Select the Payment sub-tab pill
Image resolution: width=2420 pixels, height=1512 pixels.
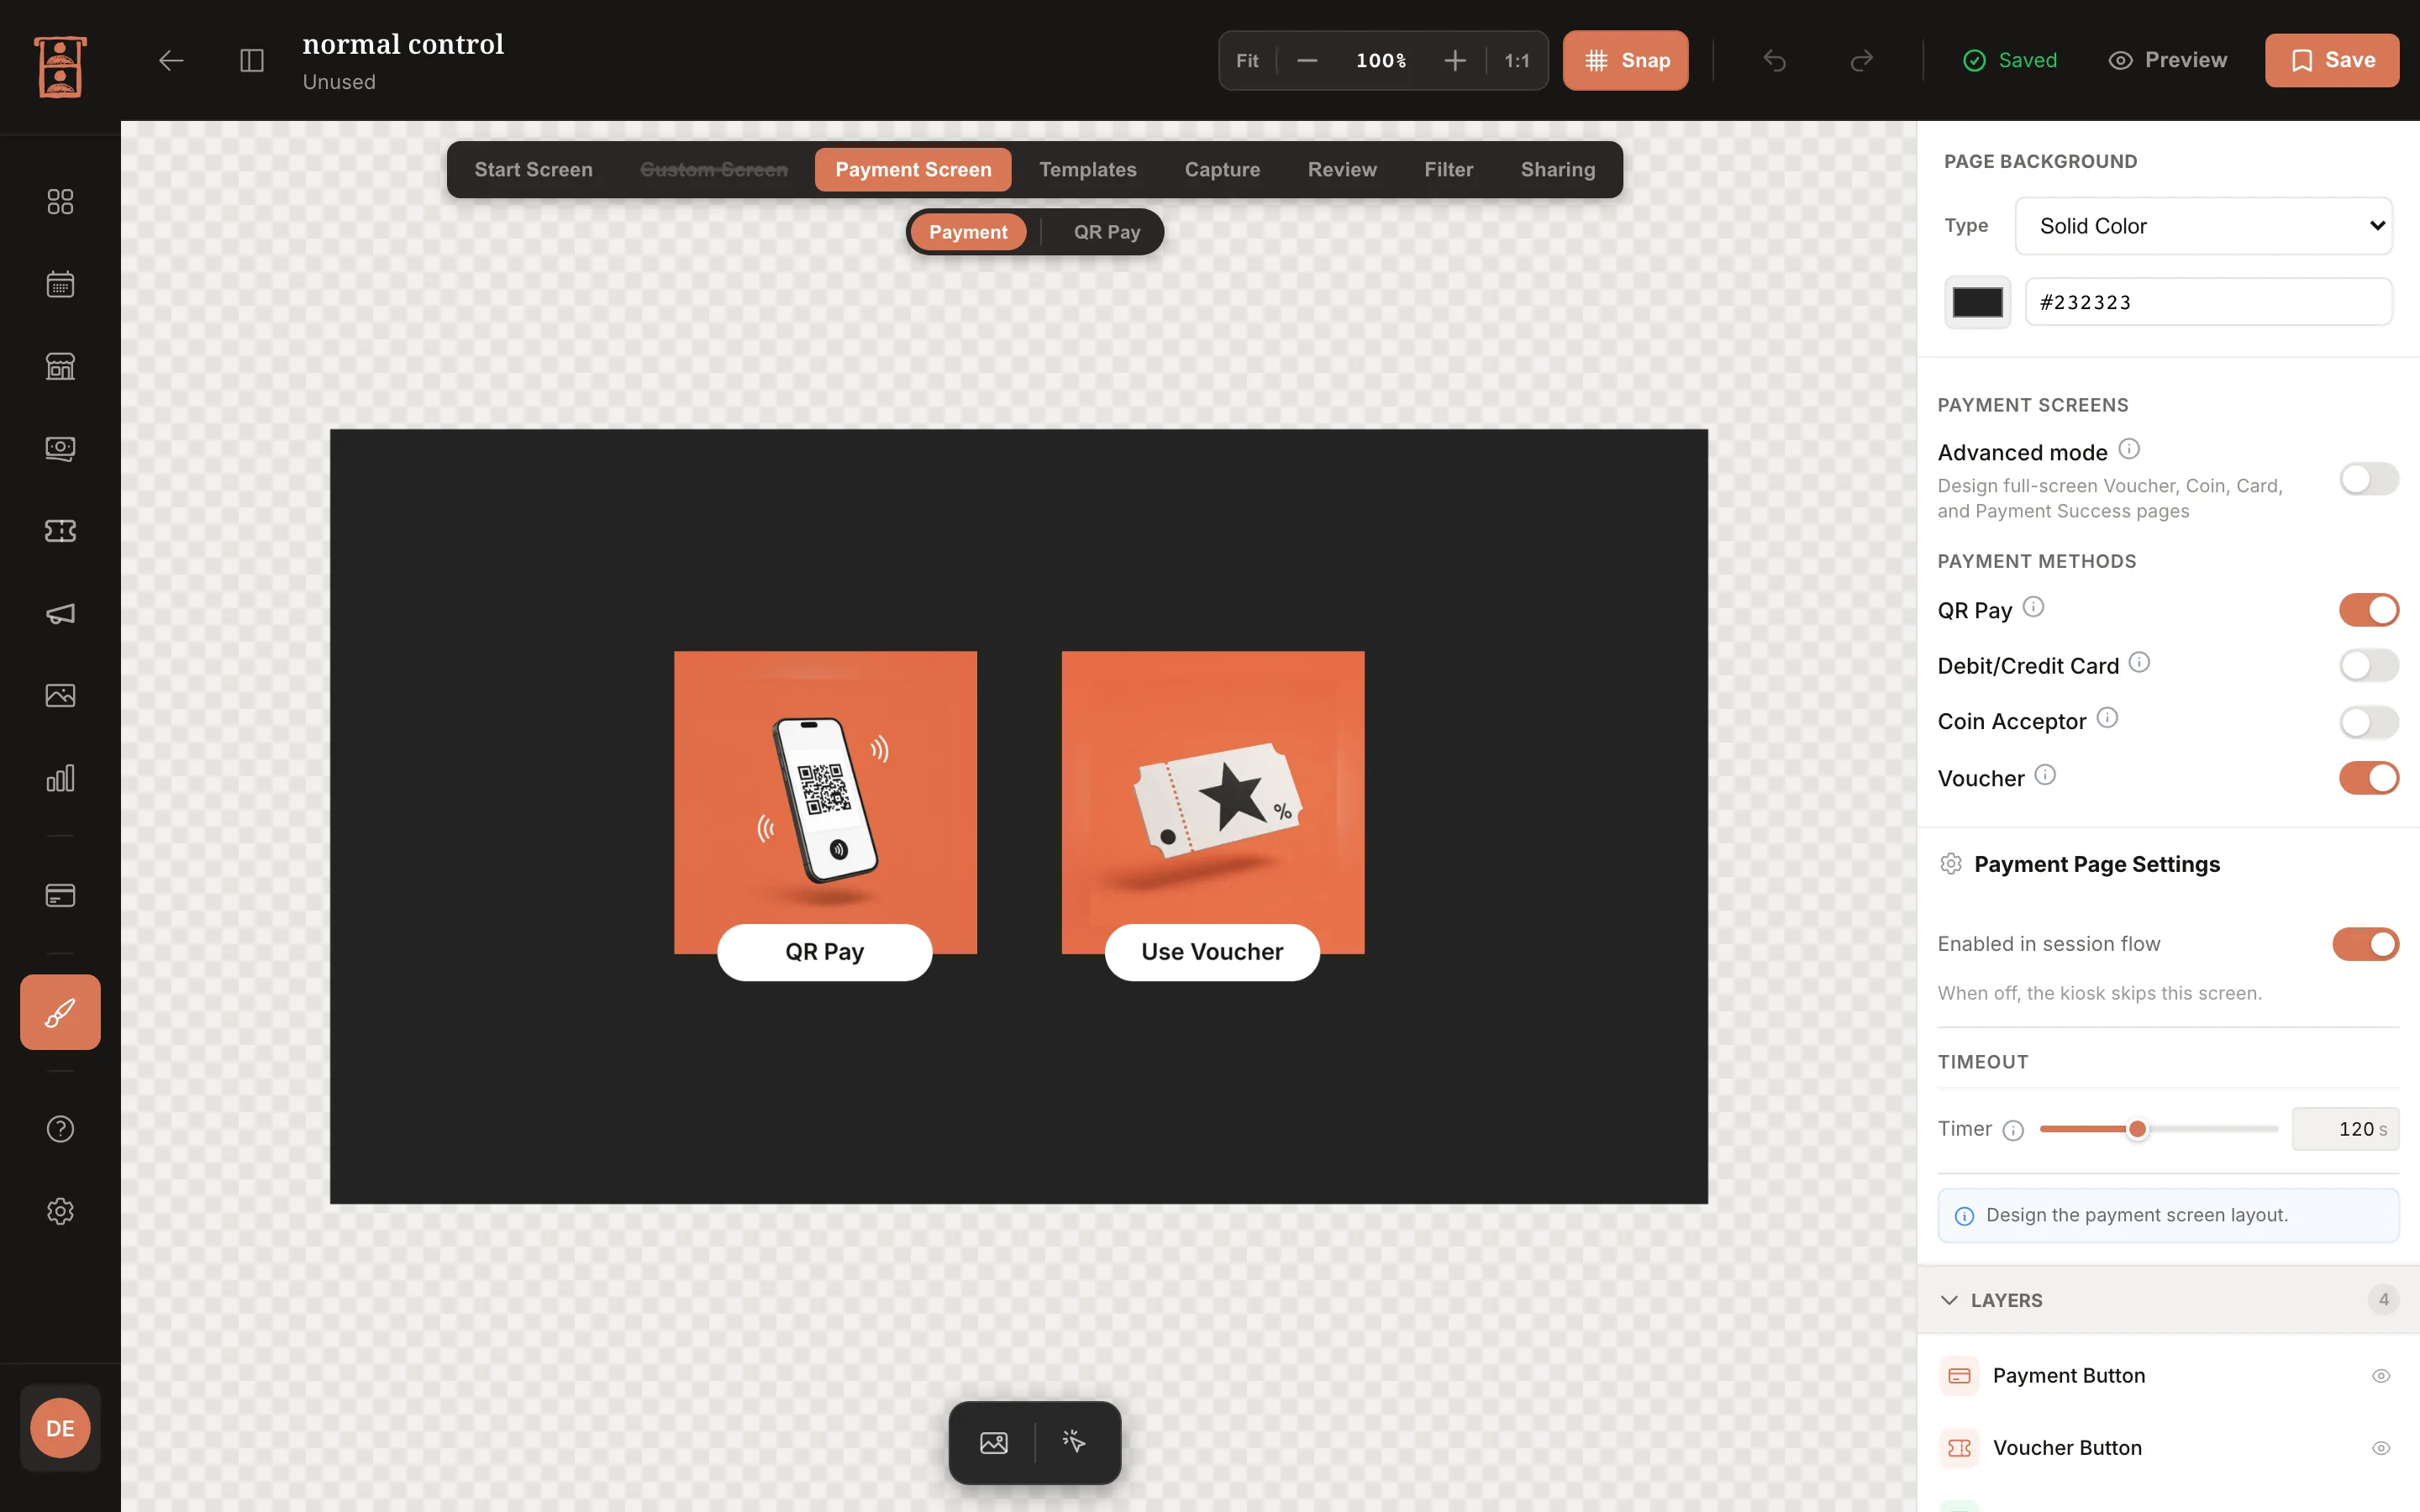[968, 232]
